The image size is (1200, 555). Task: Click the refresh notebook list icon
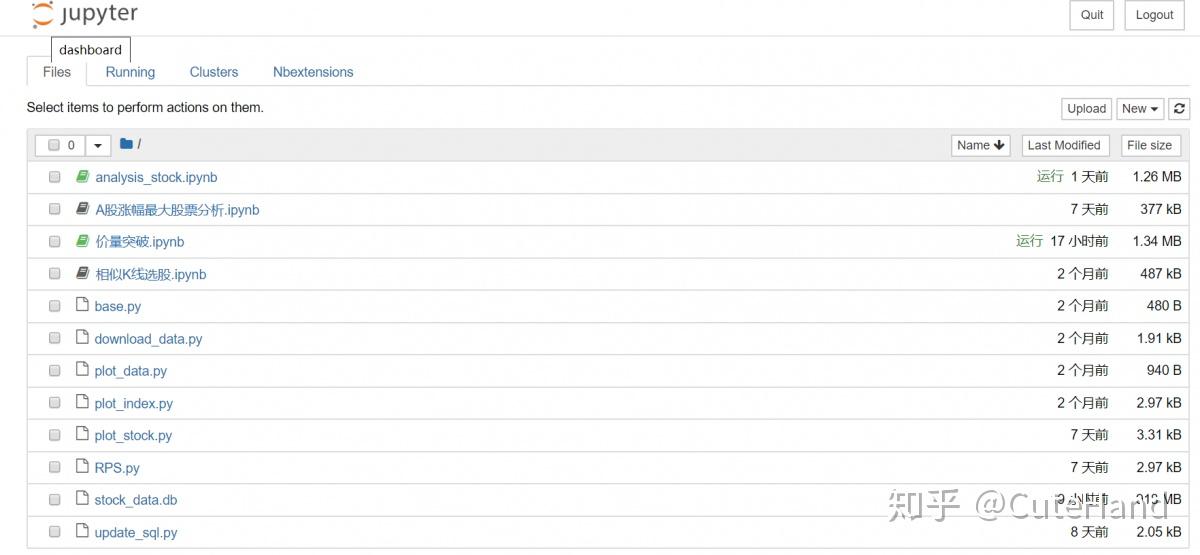1180,109
